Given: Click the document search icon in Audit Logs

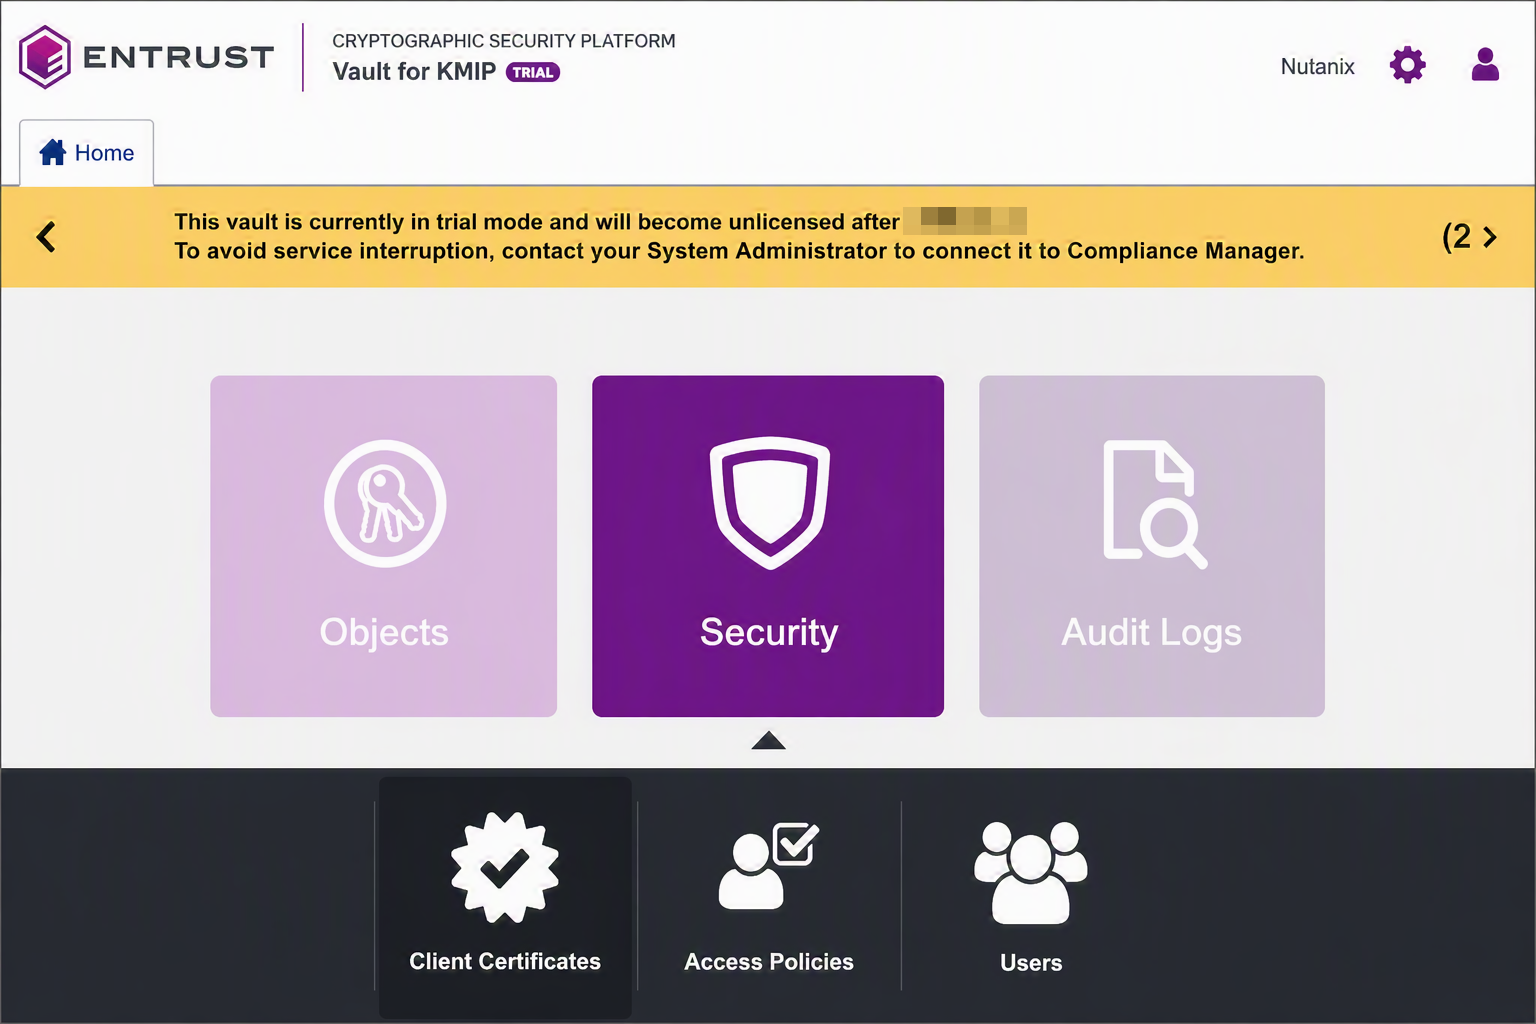Looking at the screenshot, I should tap(1154, 504).
